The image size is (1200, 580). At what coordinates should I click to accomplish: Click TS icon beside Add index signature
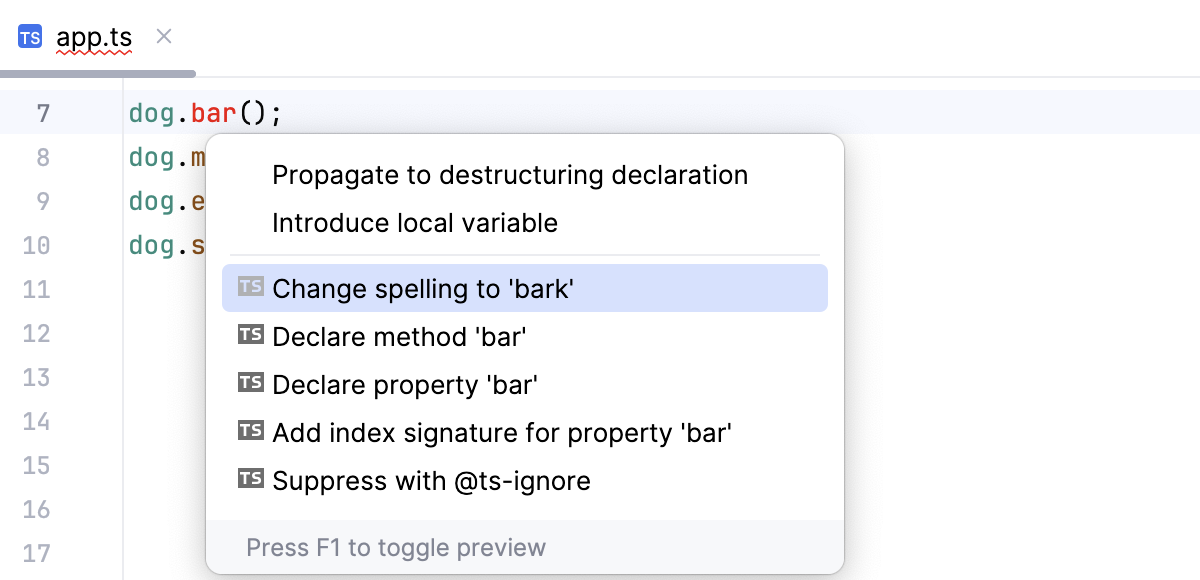[251, 432]
